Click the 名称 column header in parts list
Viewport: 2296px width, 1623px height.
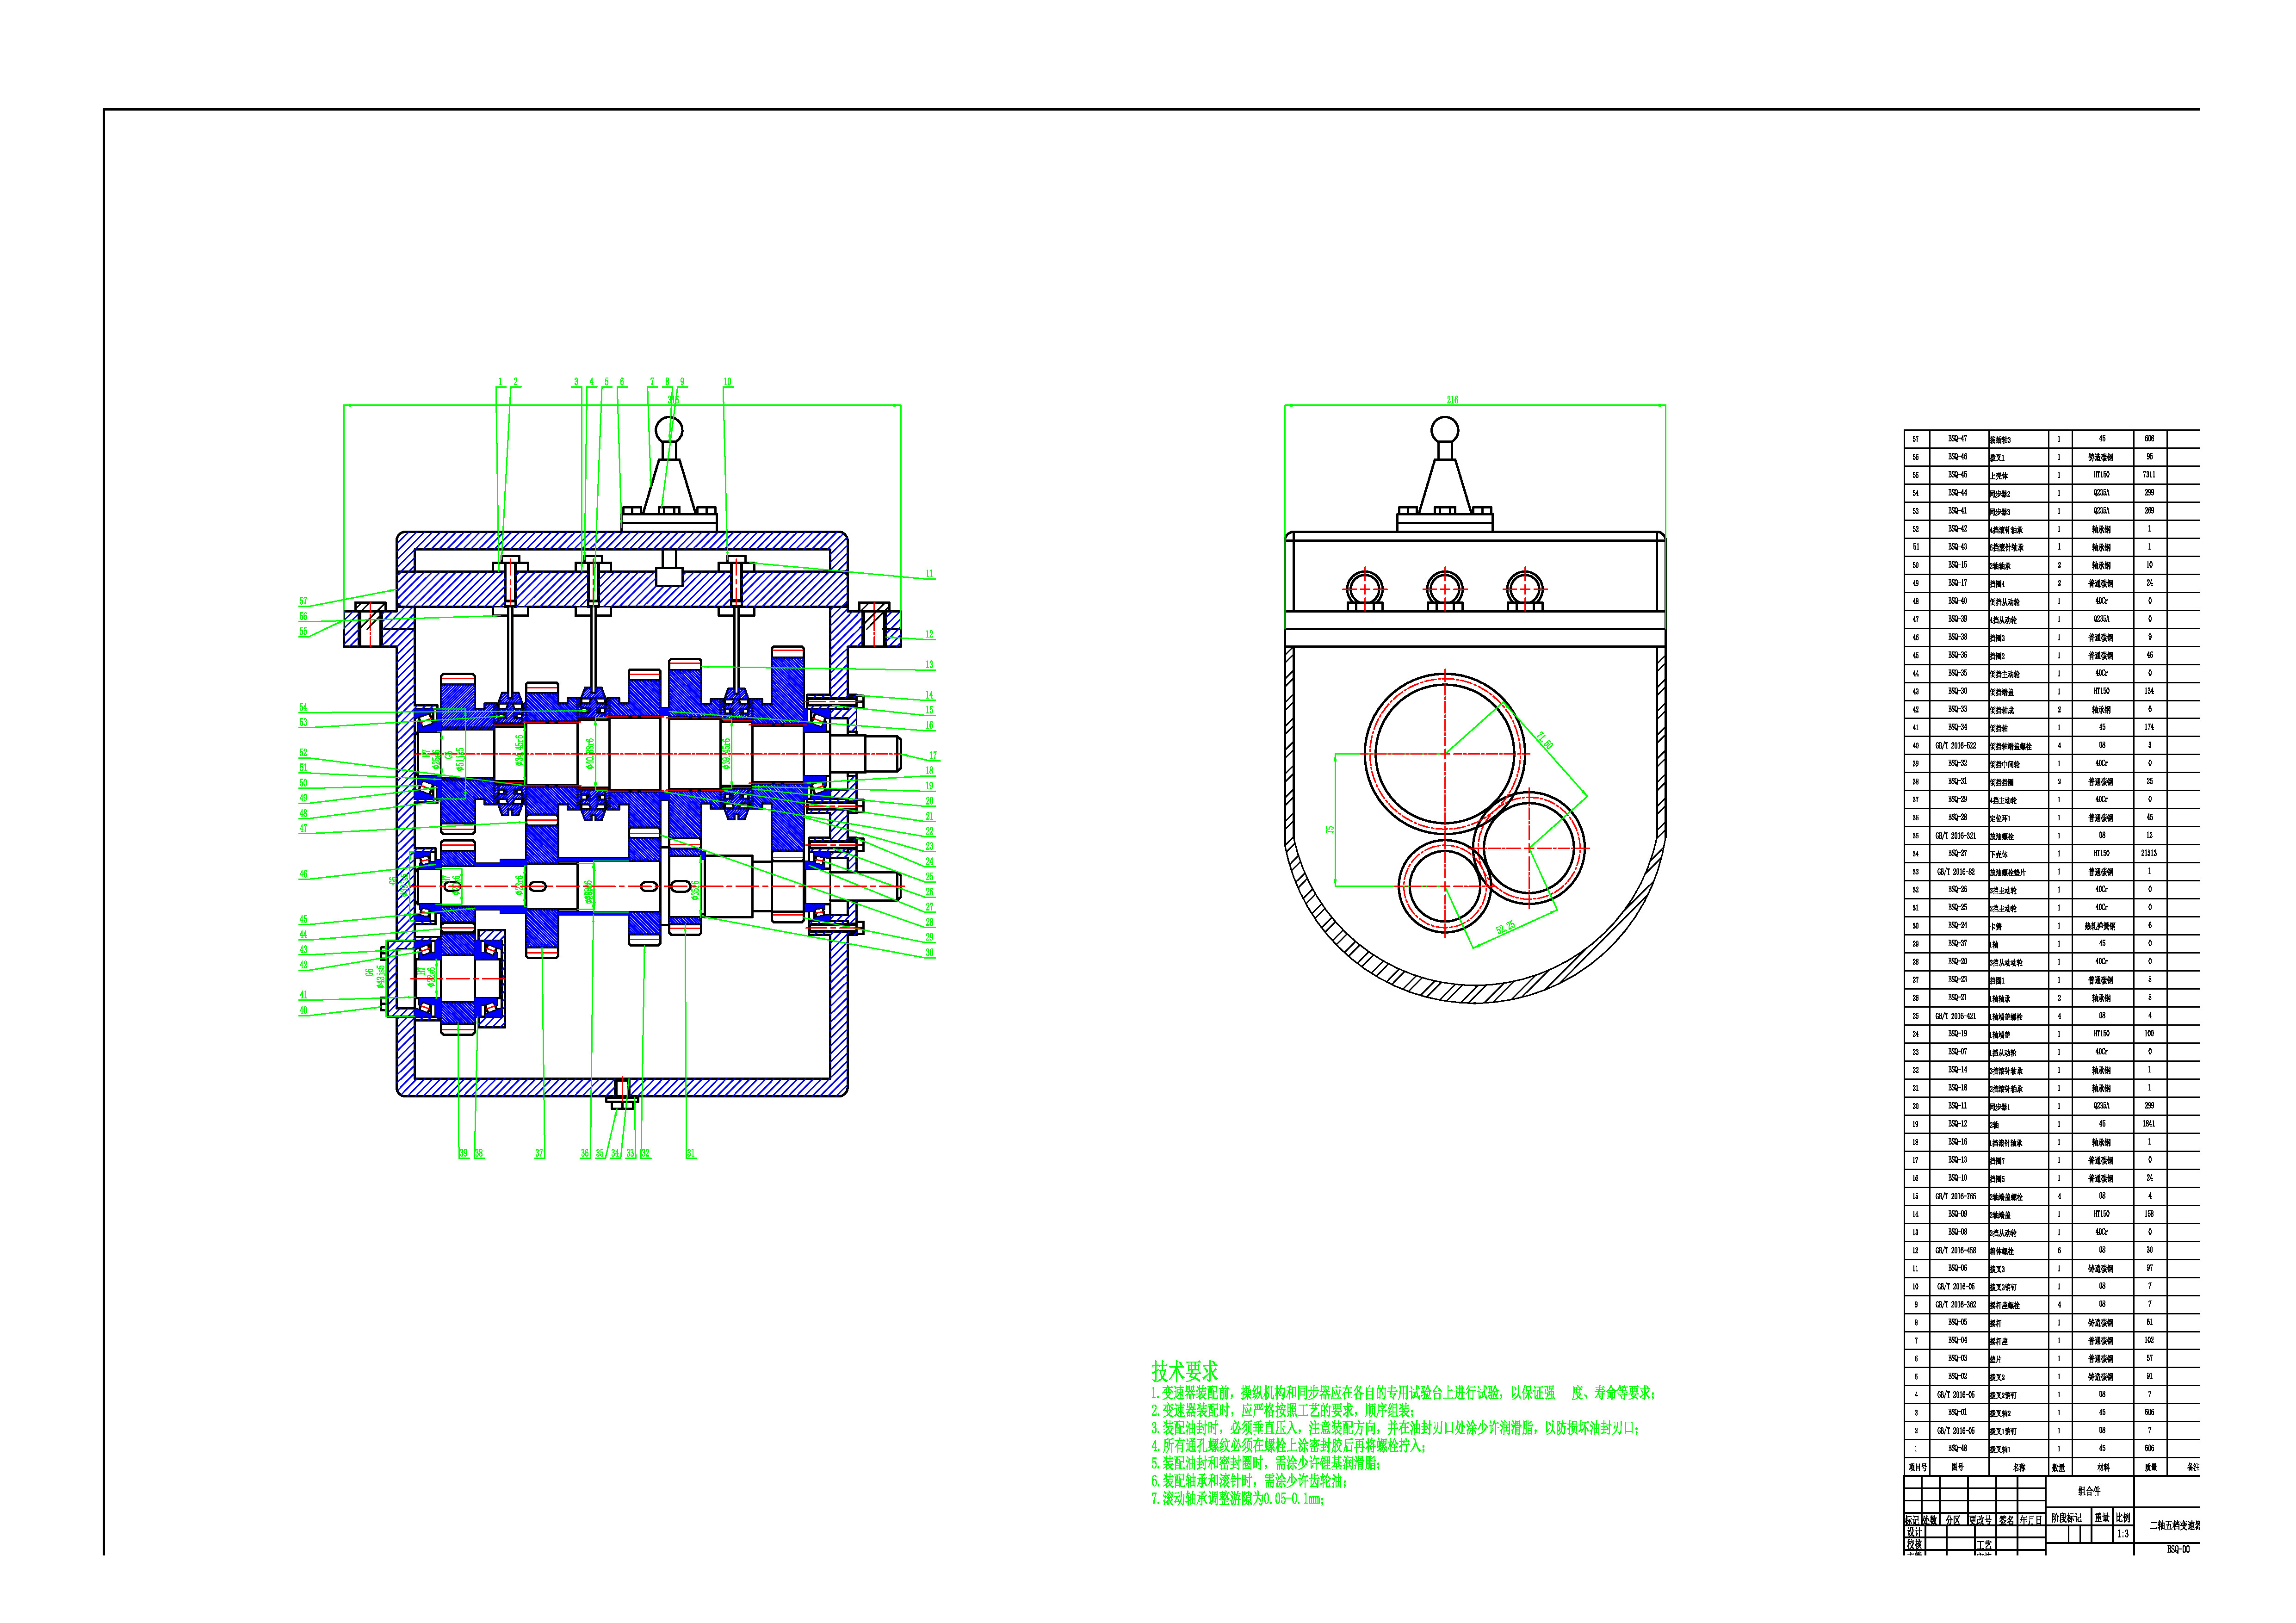(x=2019, y=1468)
